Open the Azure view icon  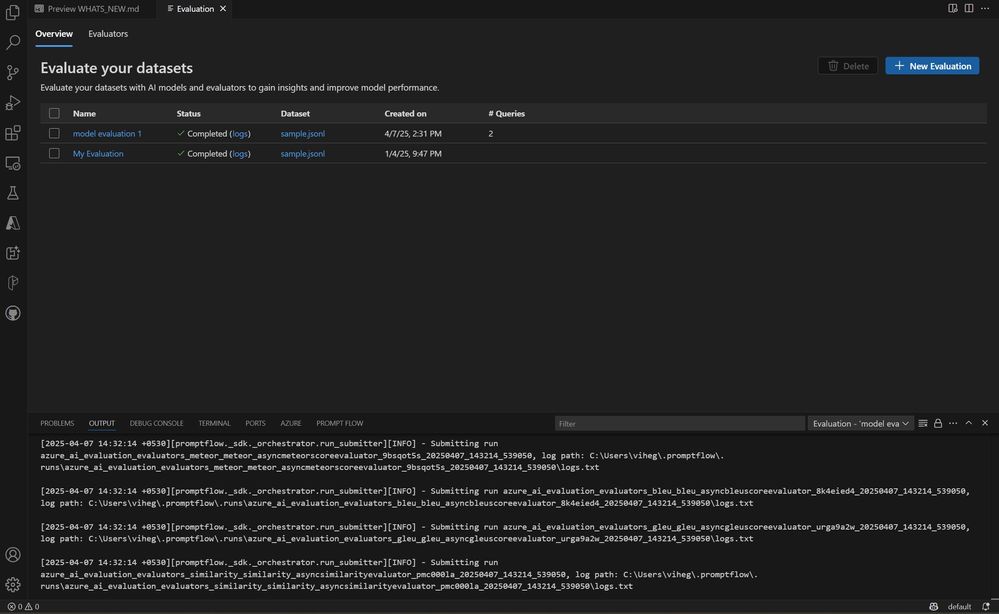(x=13, y=223)
